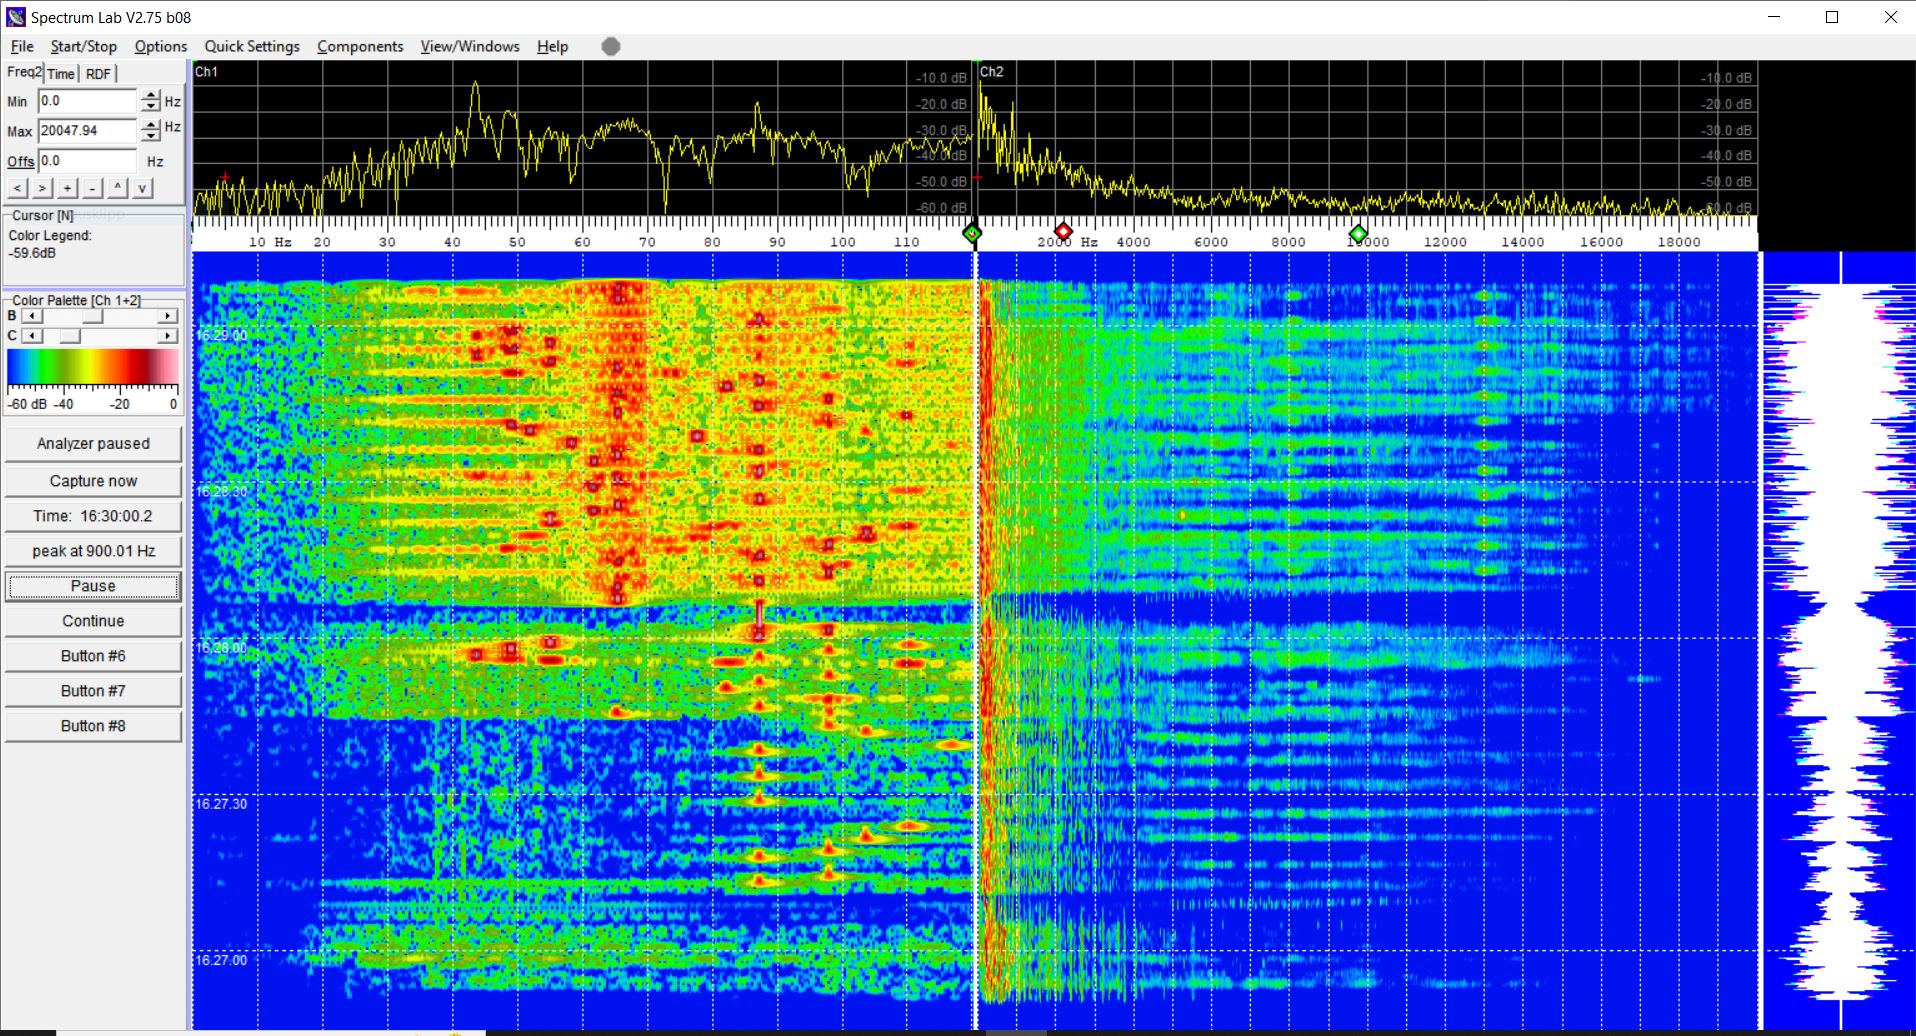Click Button #8

click(x=93, y=726)
